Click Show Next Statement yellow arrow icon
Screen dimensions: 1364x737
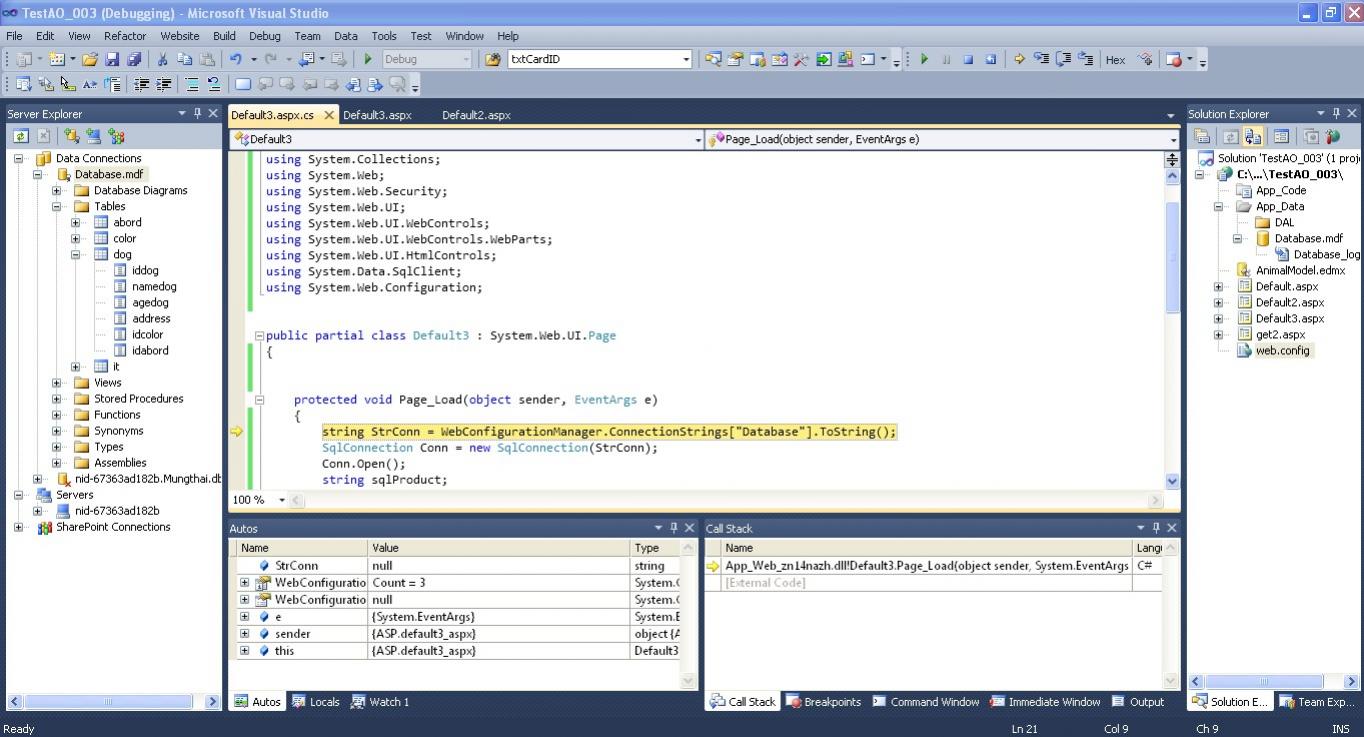[1019, 59]
